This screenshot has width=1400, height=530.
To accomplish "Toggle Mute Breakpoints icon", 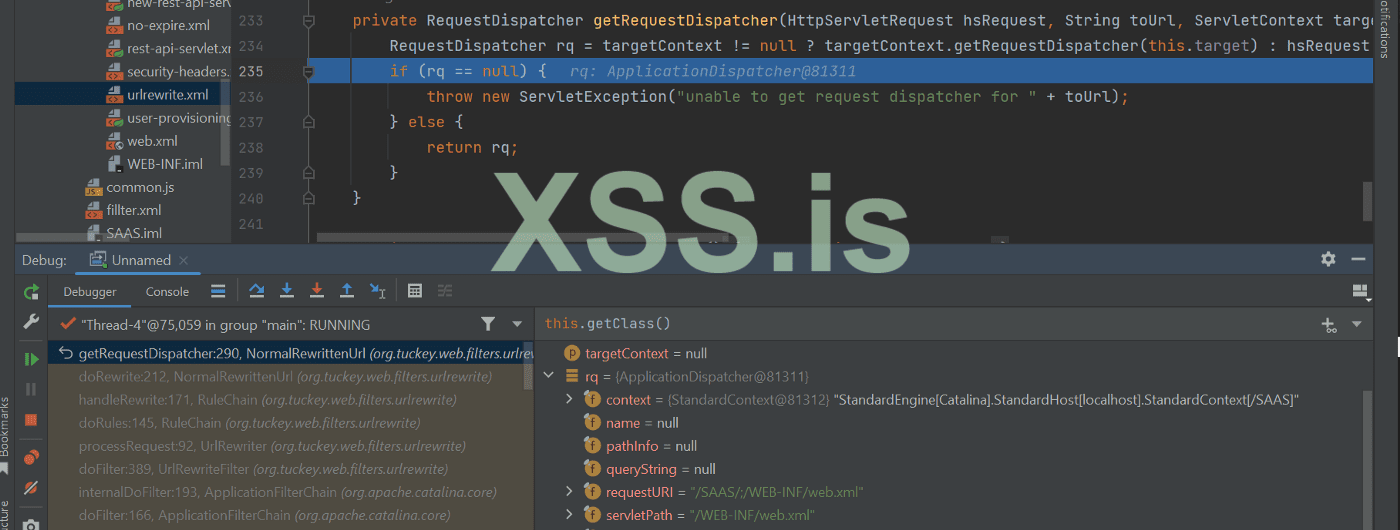I will (31, 488).
